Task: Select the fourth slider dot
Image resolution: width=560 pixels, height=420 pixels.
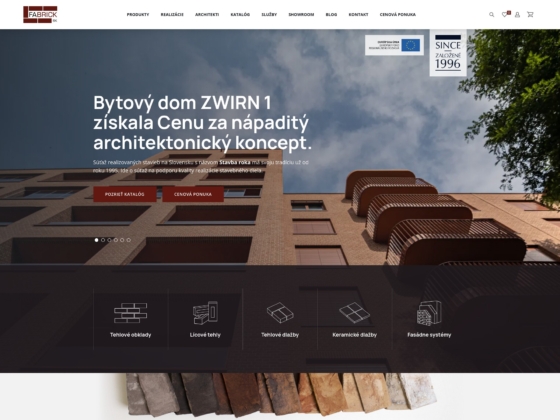Action: (116, 240)
